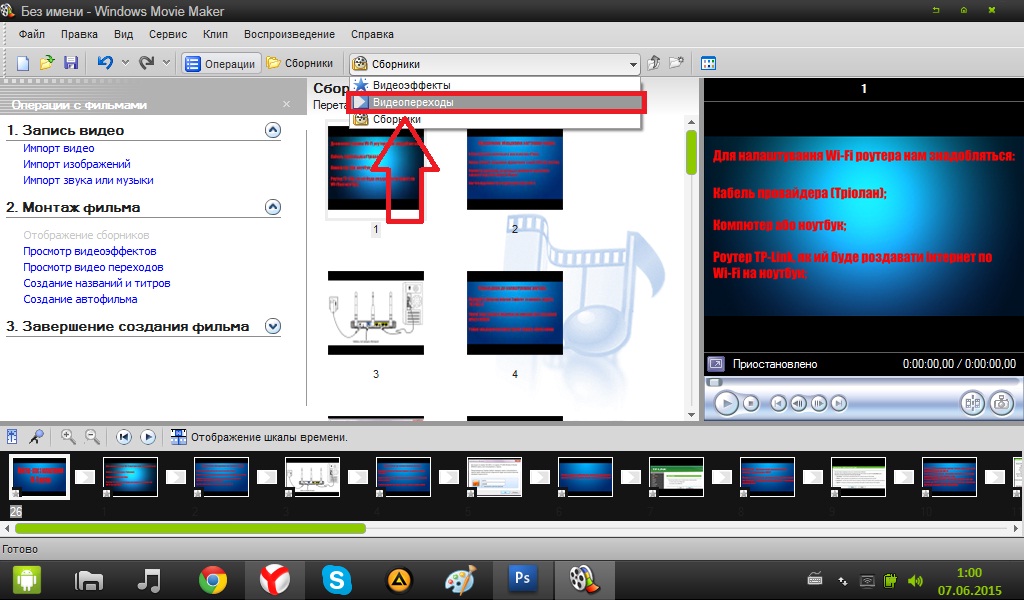The width and height of the screenshot is (1024, 600).
Task: Close the Операции с фильмами pane
Action: 287,104
